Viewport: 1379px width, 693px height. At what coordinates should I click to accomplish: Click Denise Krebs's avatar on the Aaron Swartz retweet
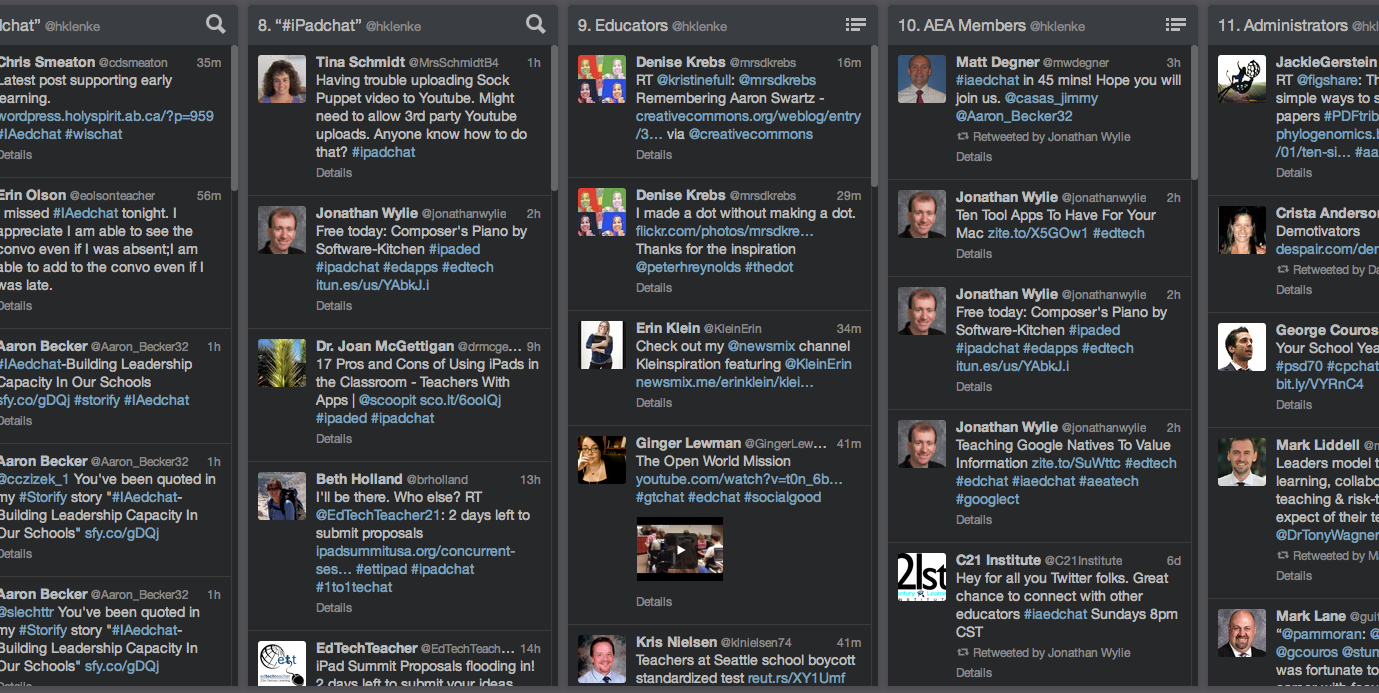(602, 79)
